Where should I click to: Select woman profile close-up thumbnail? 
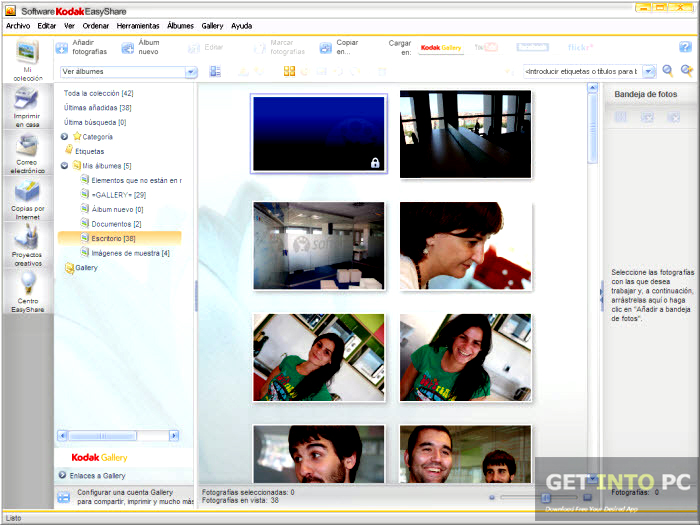click(466, 246)
